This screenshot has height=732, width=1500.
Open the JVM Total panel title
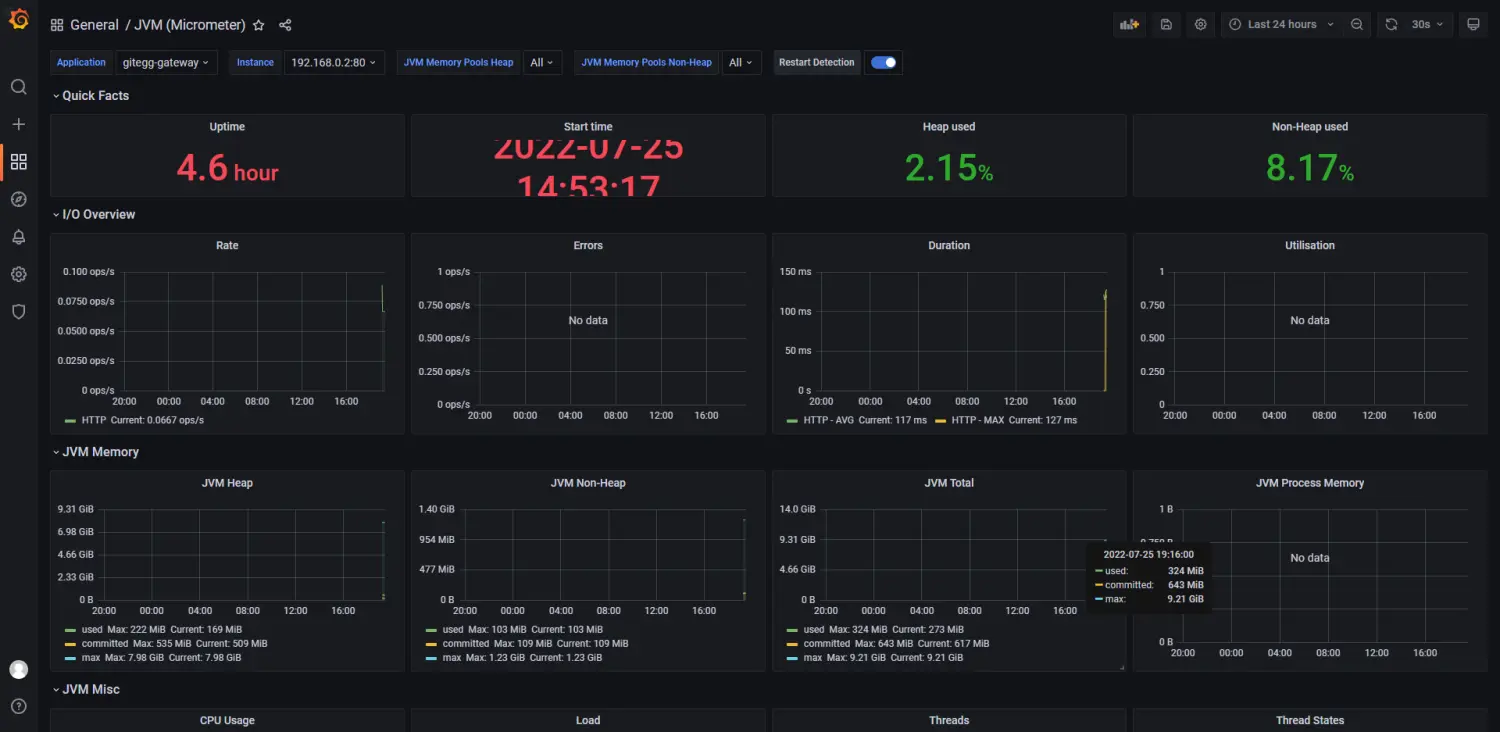pos(949,483)
